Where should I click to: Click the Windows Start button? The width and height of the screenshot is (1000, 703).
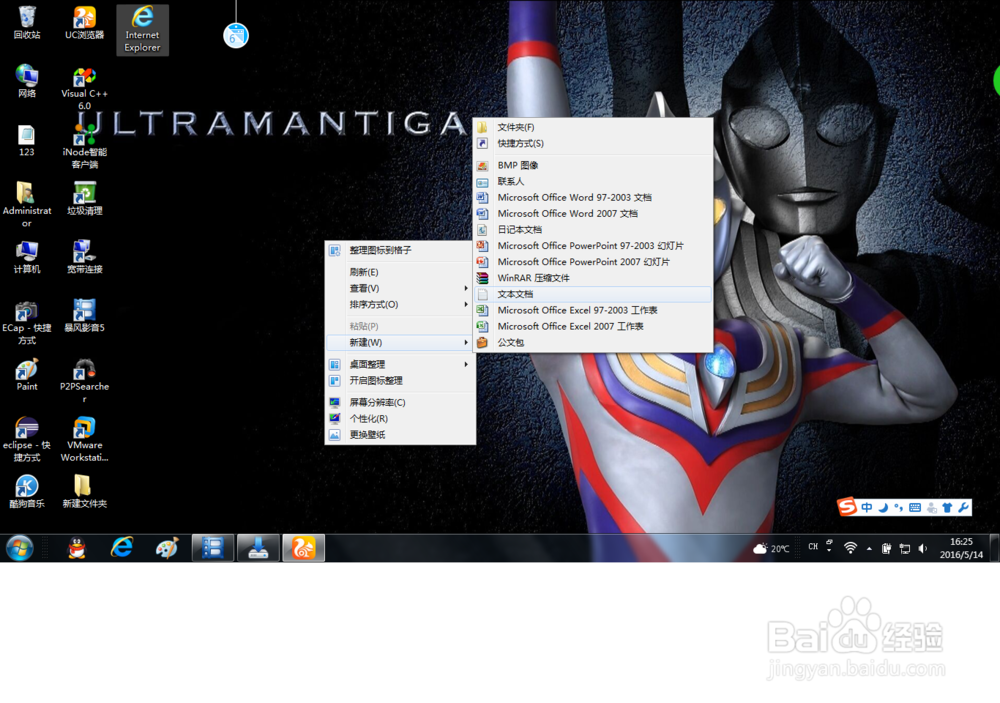point(20,548)
